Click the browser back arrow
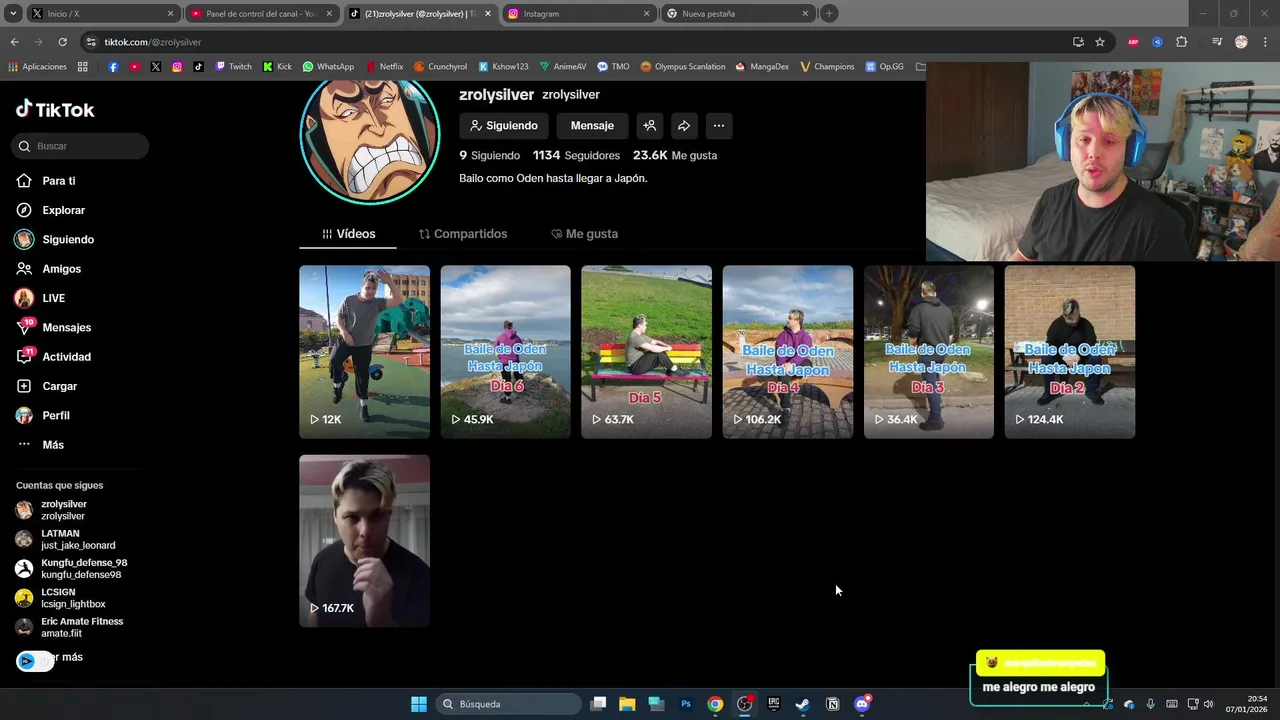The height and width of the screenshot is (720, 1280). (14, 42)
